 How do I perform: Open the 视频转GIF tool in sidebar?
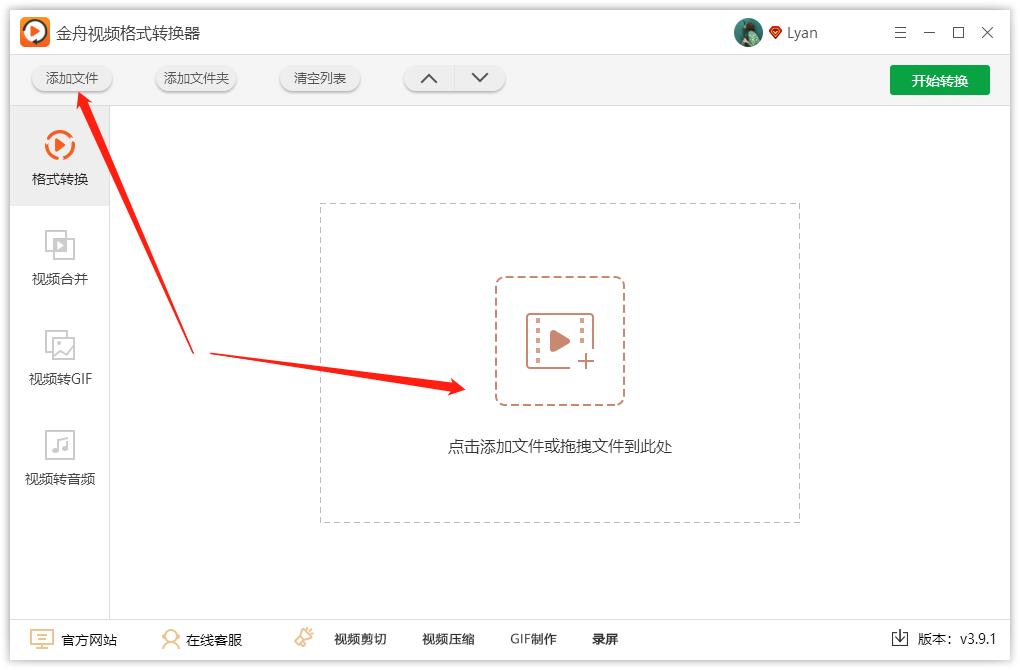click(61, 358)
